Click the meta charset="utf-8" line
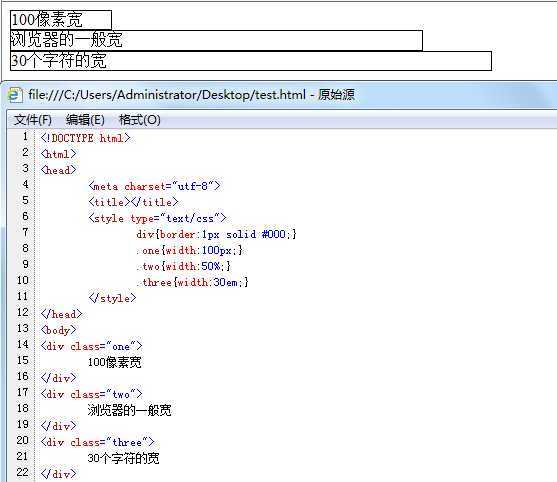557x482 pixels. coord(155,186)
